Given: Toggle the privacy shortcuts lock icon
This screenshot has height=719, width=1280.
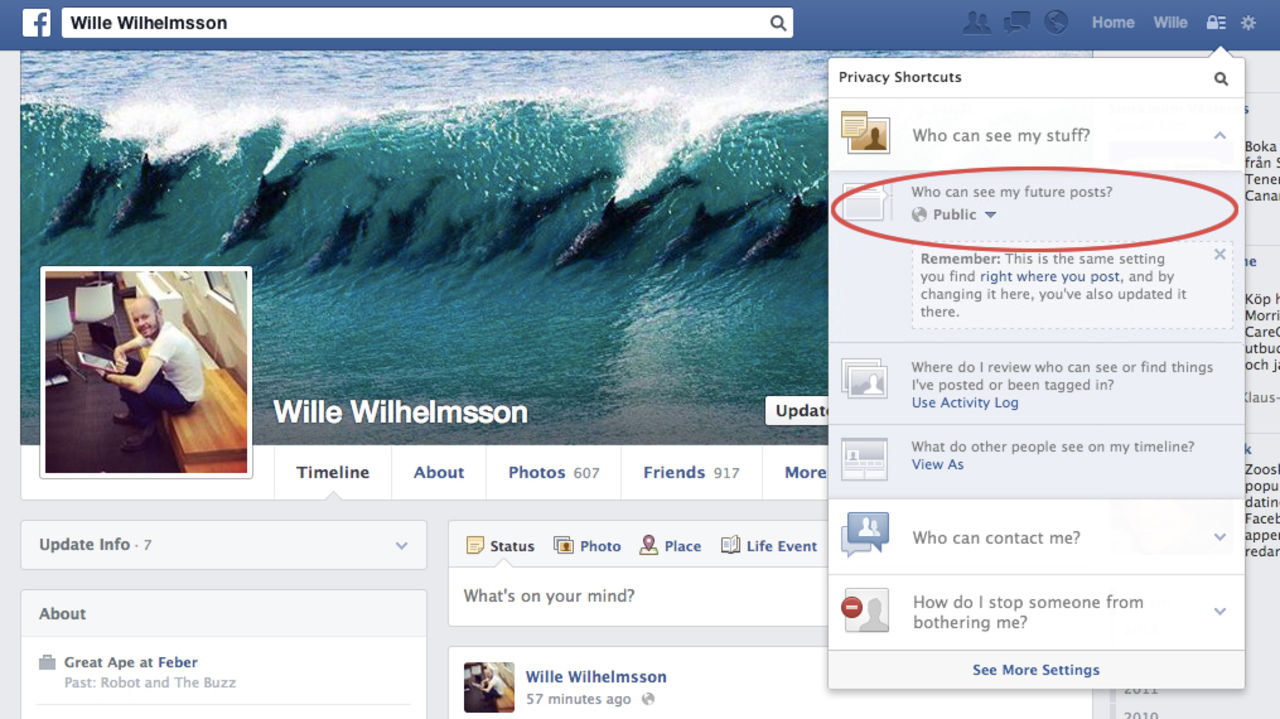Looking at the screenshot, I should (x=1216, y=22).
